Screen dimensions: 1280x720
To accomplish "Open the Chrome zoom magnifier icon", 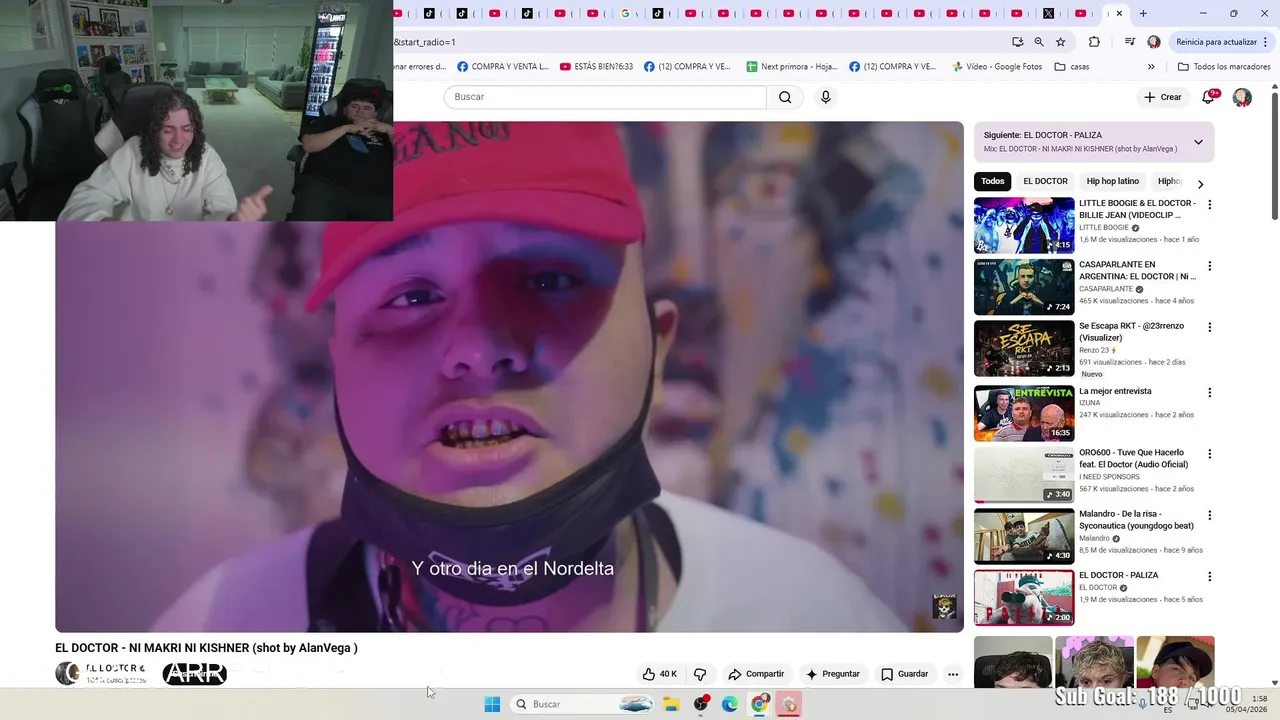I will click(x=1039, y=42).
